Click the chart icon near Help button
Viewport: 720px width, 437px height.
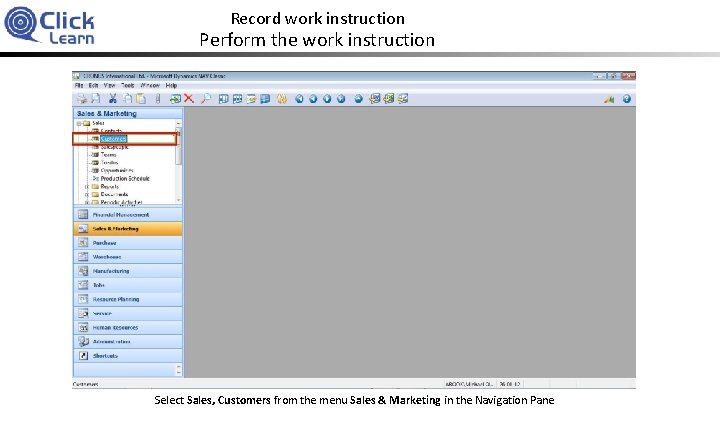609,99
